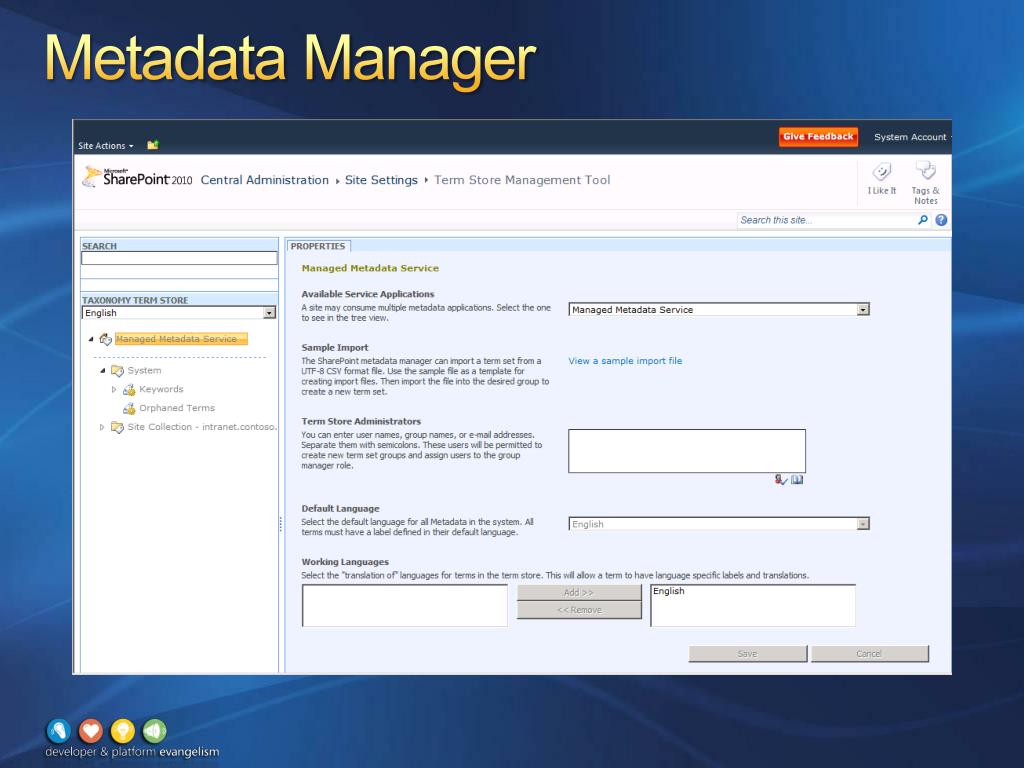The width and height of the screenshot is (1024, 768).
Task: Click the blue developer evangelism icon
Action: (x=59, y=731)
